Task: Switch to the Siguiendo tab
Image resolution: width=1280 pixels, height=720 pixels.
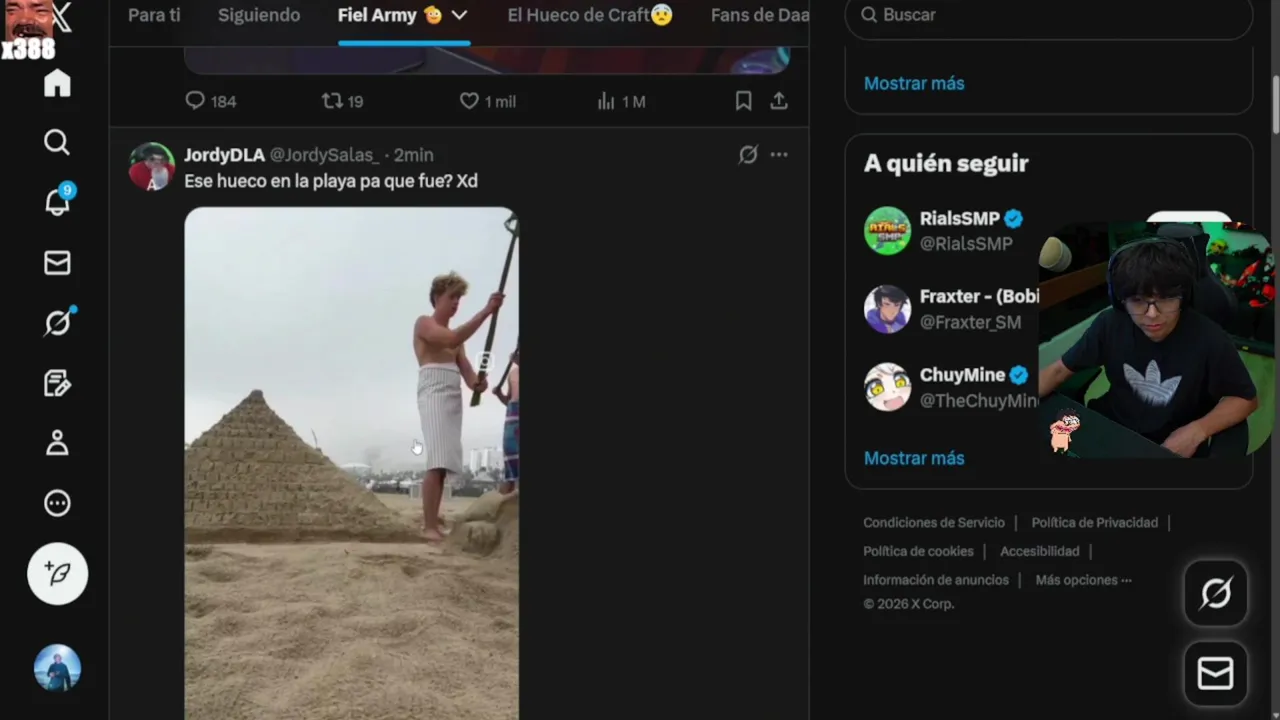Action: click(259, 15)
